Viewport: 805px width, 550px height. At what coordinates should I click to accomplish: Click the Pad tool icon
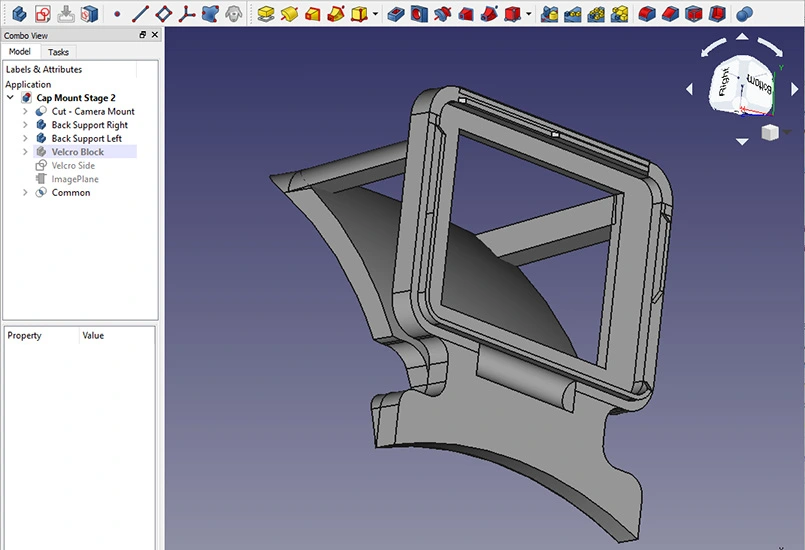[x=265, y=14]
